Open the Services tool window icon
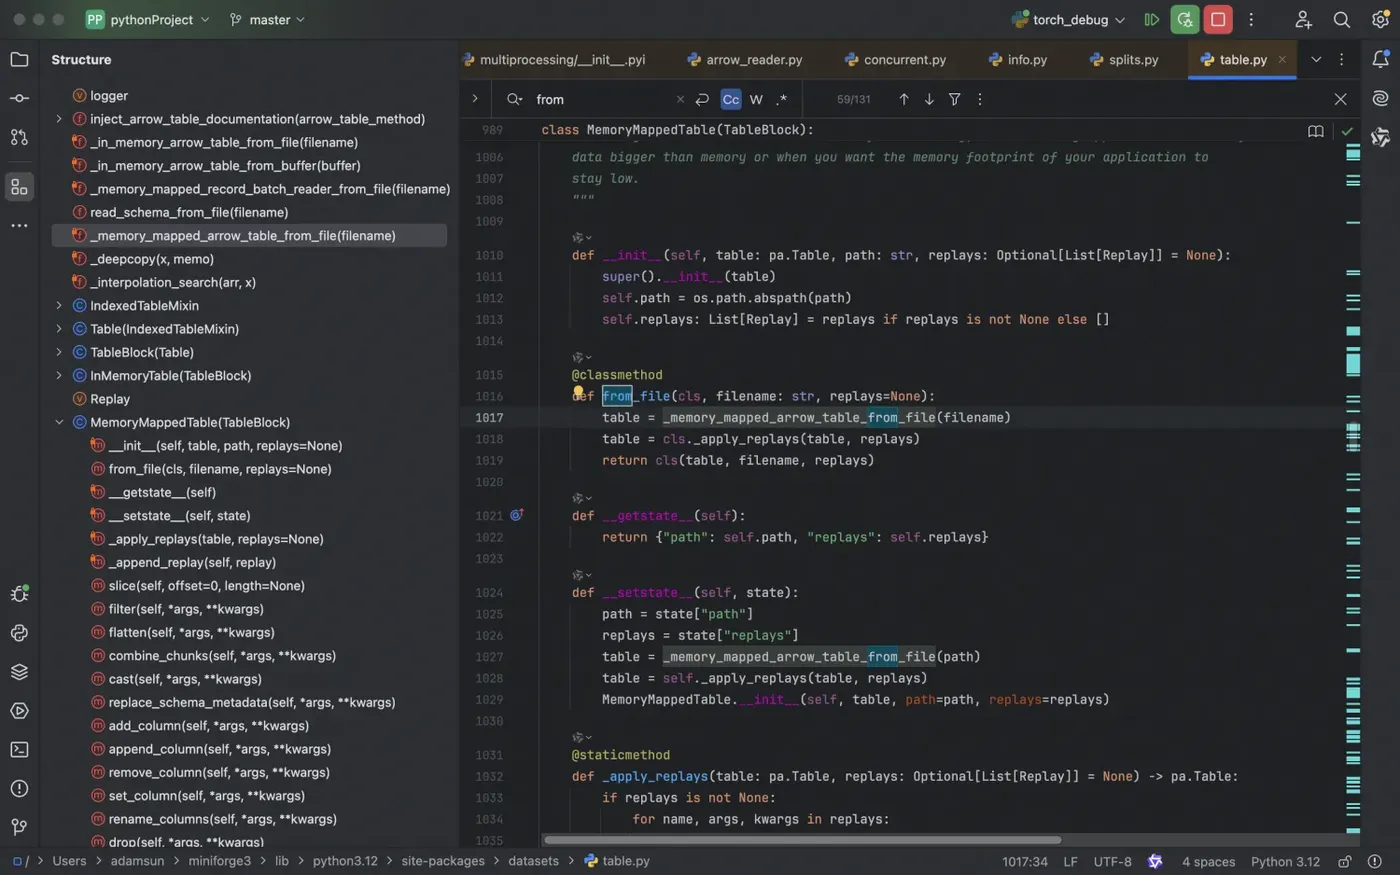 pos(19,711)
